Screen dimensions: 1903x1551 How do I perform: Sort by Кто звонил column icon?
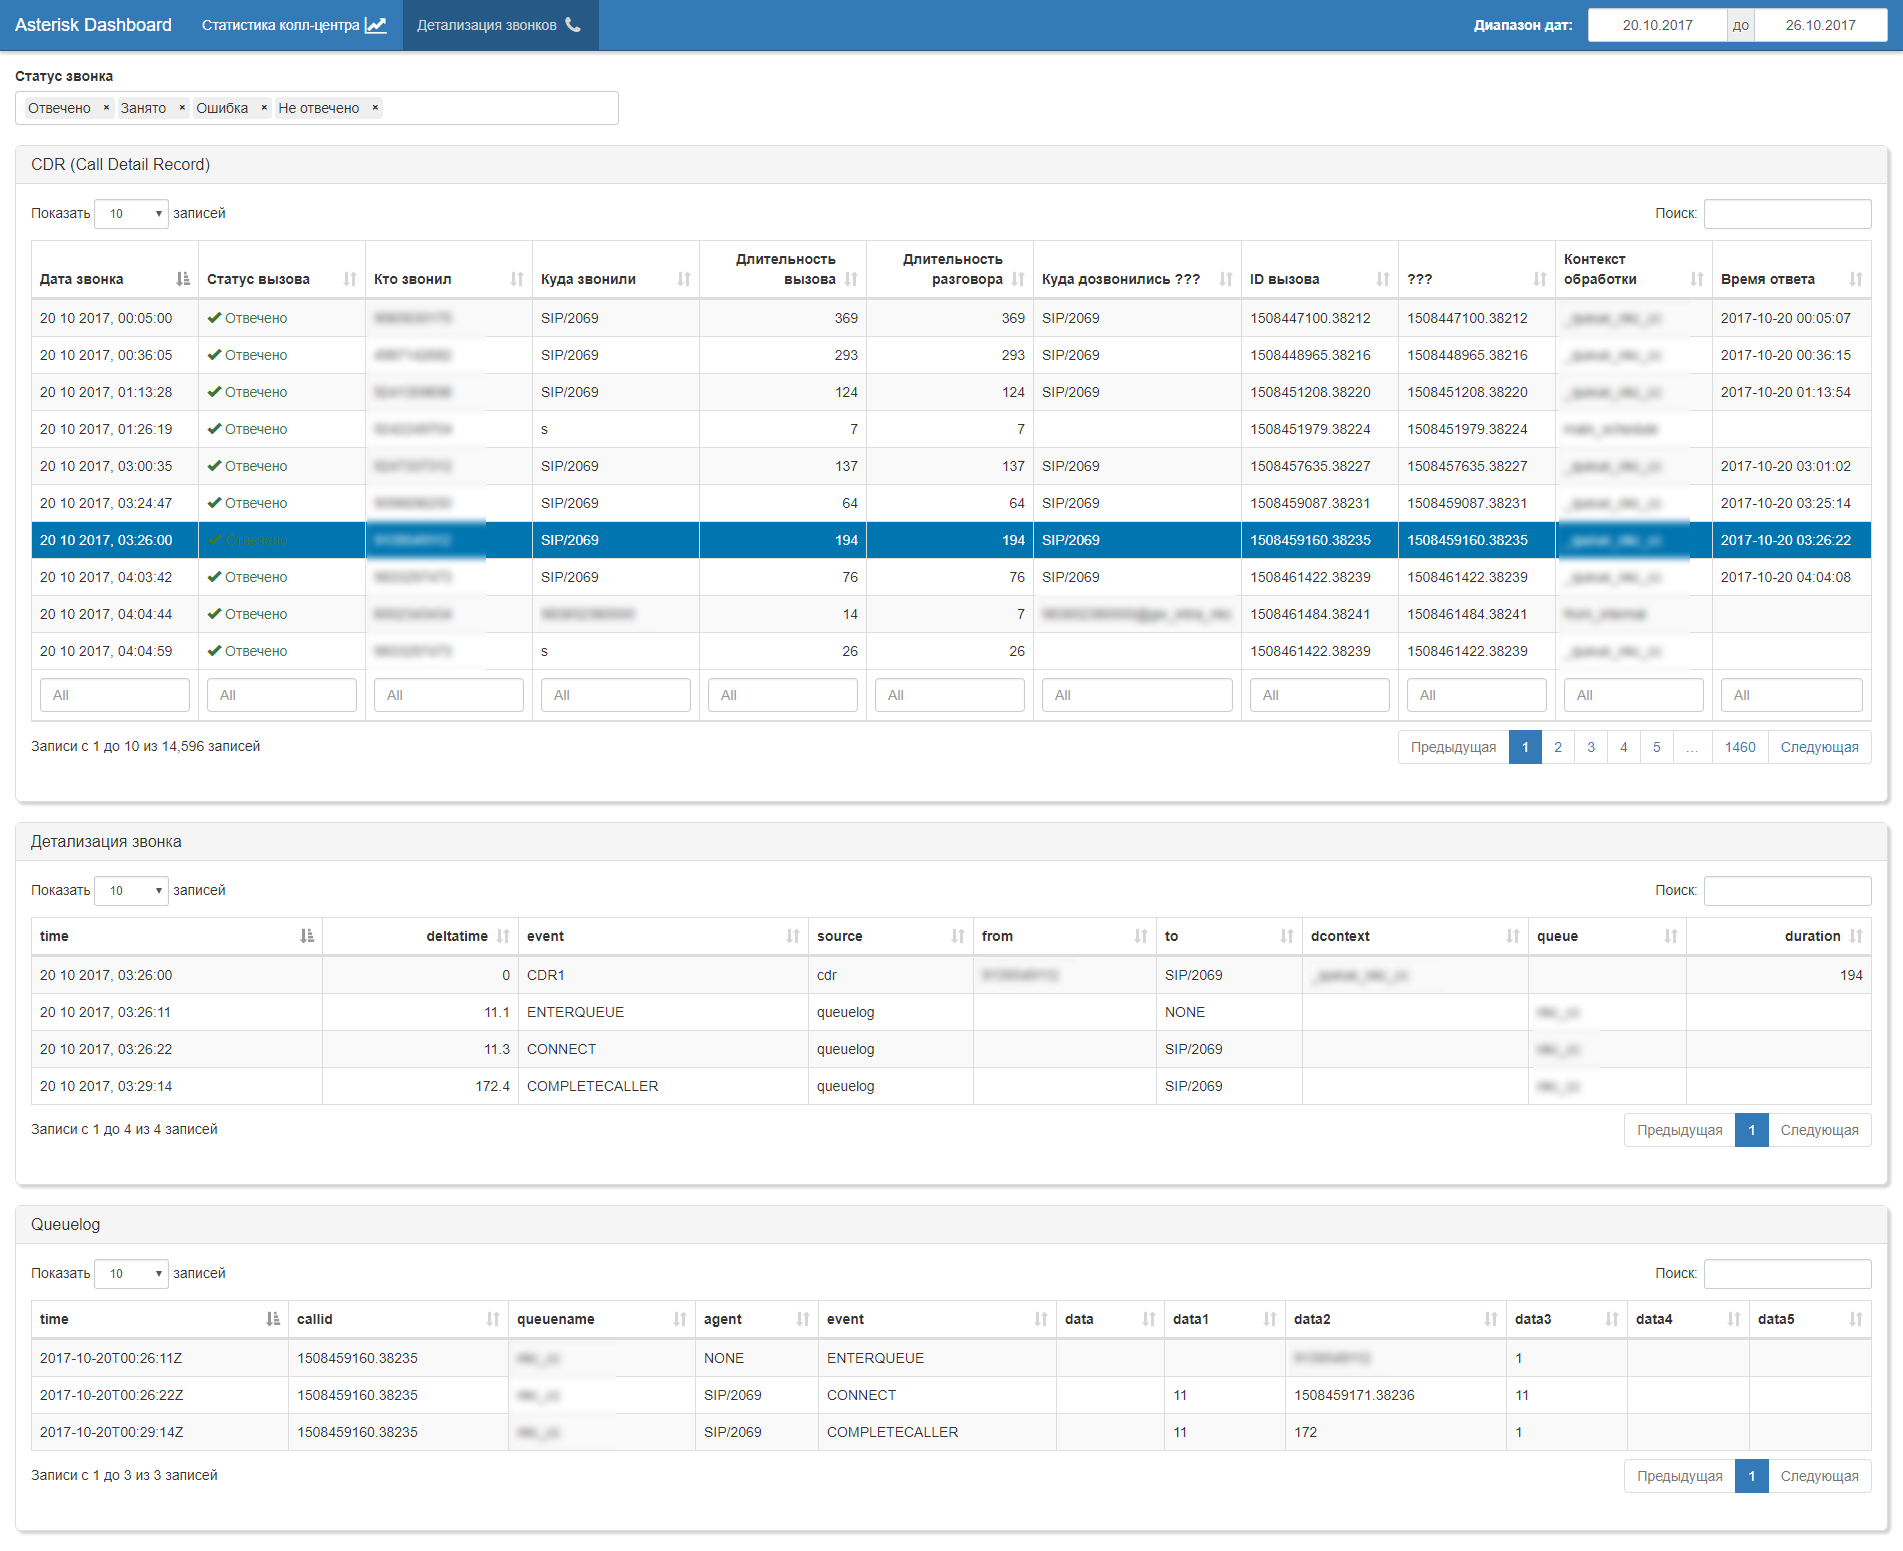[x=517, y=279]
